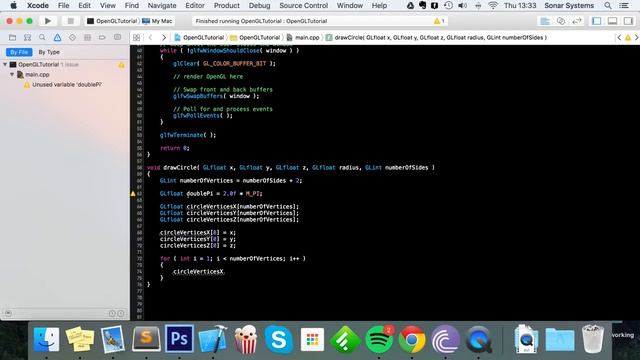Select the Issue navigator triangle icon
Screen dimensions: 640x360
click(57, 38)
